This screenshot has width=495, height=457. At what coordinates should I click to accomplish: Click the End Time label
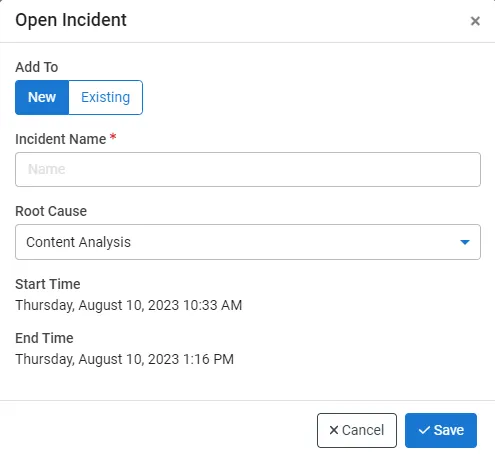click(x=44, y=338)
